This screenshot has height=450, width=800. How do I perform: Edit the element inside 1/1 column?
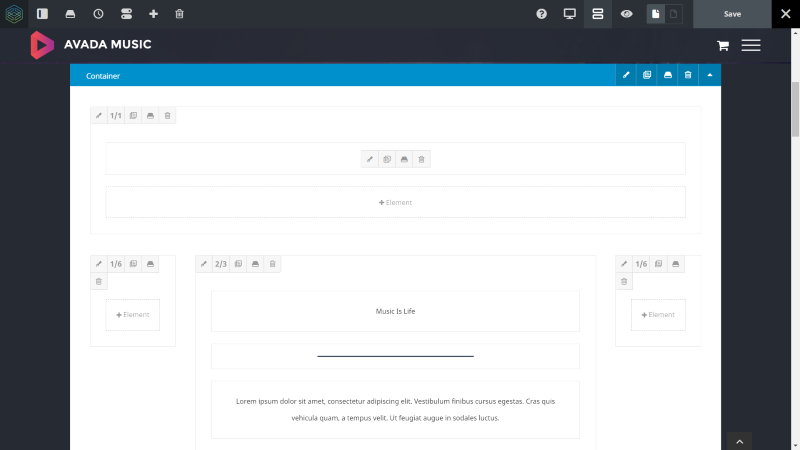coord(370,159)
